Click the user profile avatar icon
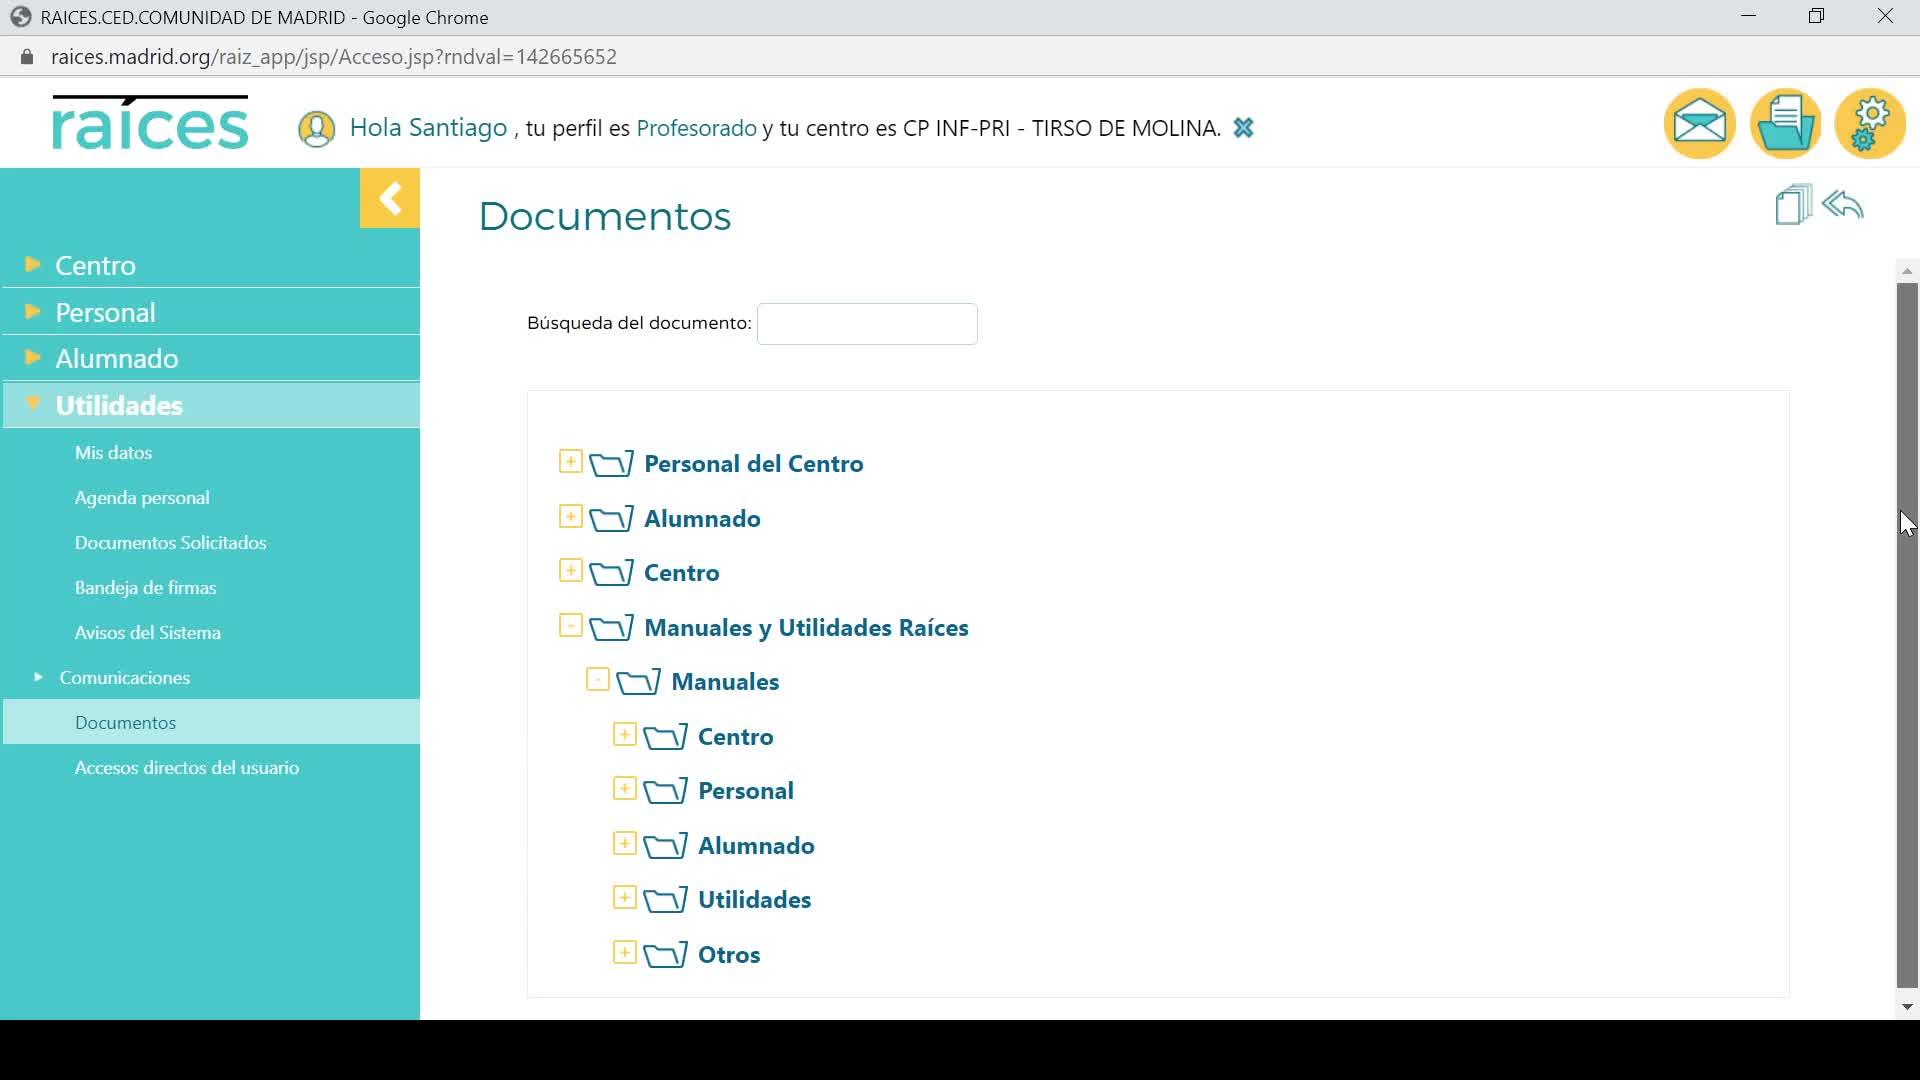The width and height of the screenshot is (1920, 1080). pos(317,129)
